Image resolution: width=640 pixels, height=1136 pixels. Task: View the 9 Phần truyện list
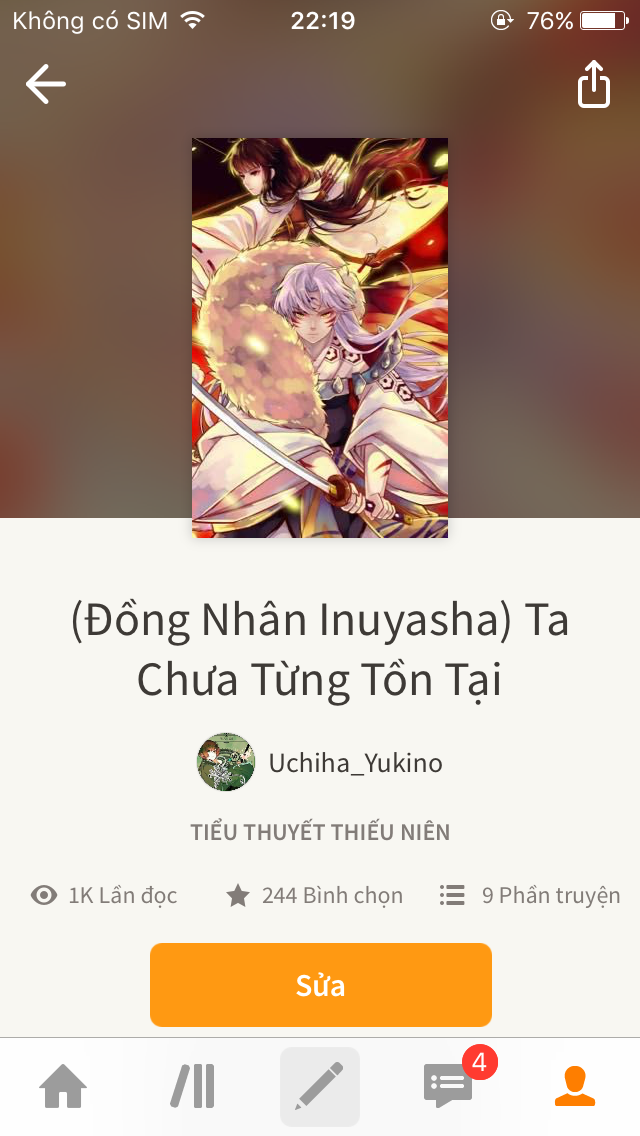551,895
